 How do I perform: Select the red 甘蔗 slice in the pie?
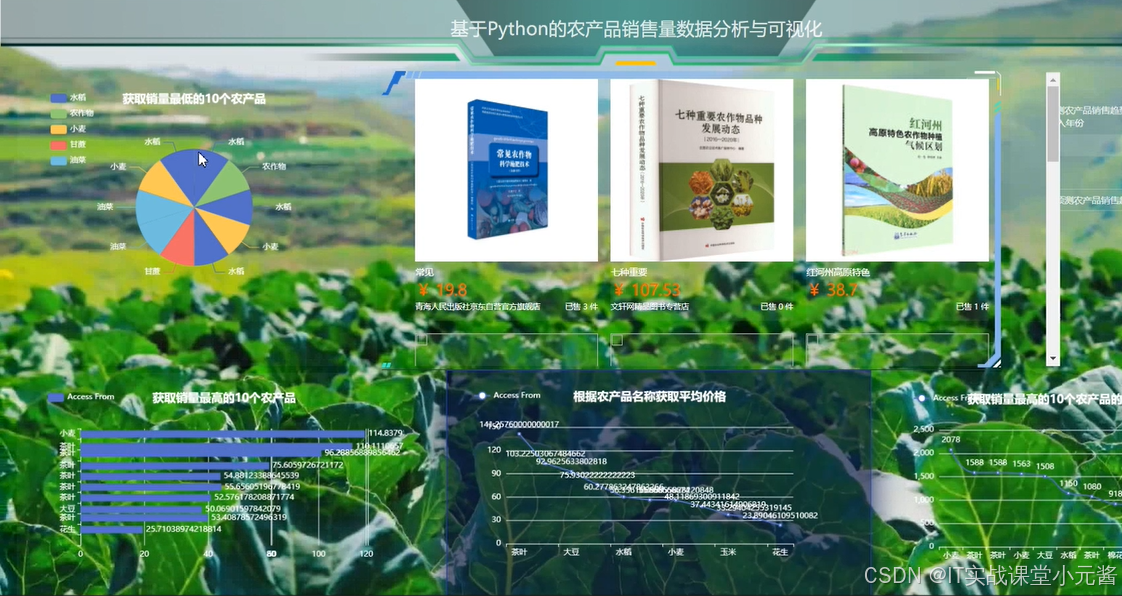179,242
